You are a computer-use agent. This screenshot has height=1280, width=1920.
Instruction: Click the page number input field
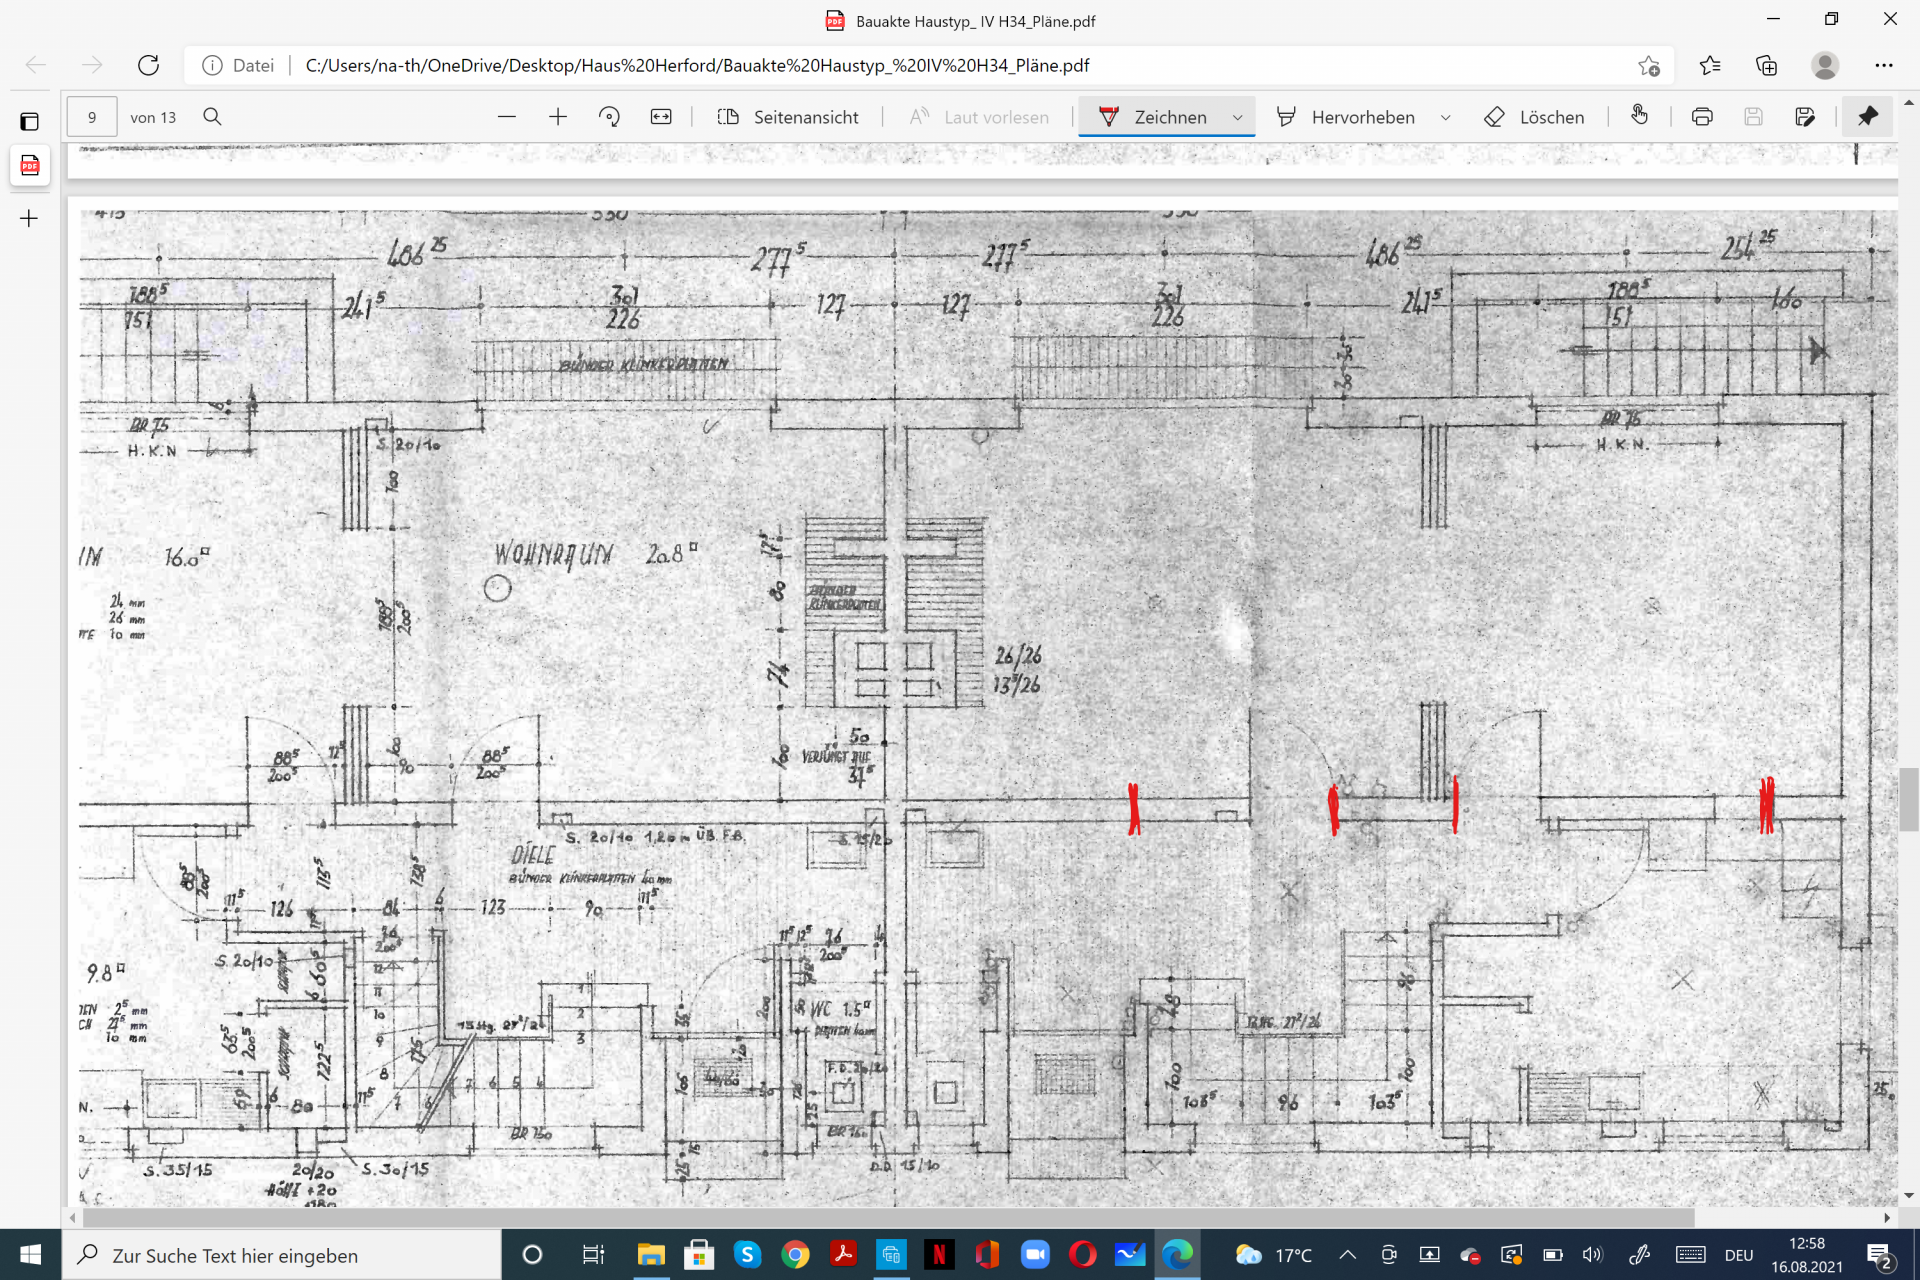click(x=92, y=117)
